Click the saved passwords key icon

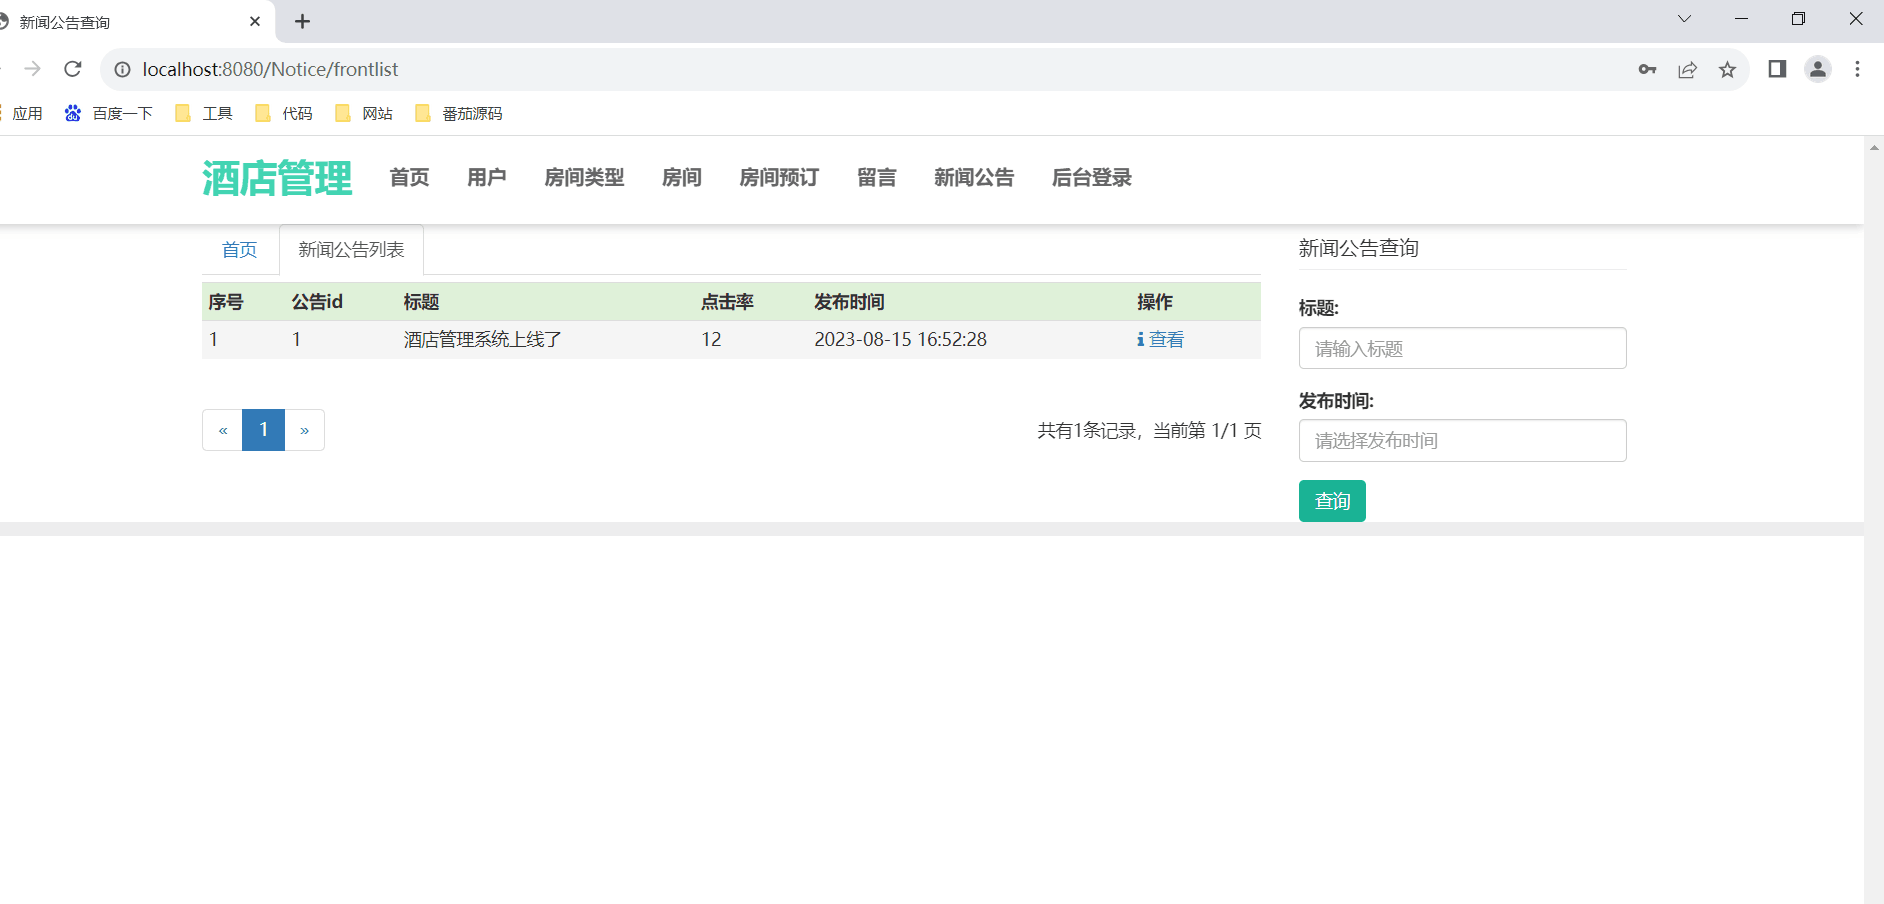click(x=1647, y=69)
